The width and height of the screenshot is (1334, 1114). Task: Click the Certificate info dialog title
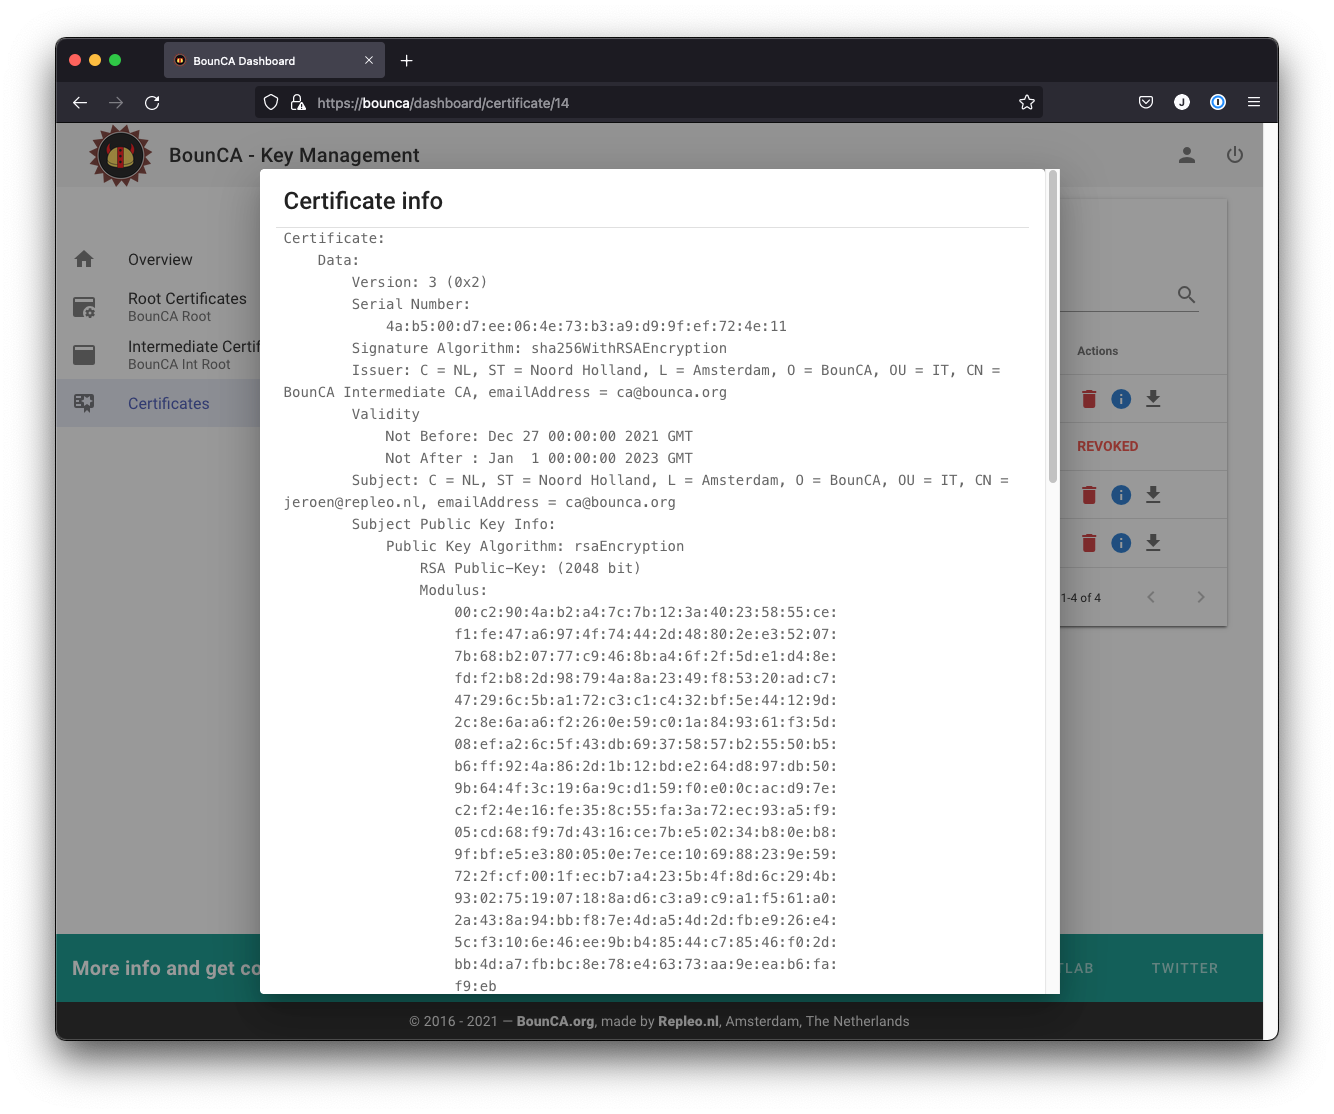coord(363,201)
